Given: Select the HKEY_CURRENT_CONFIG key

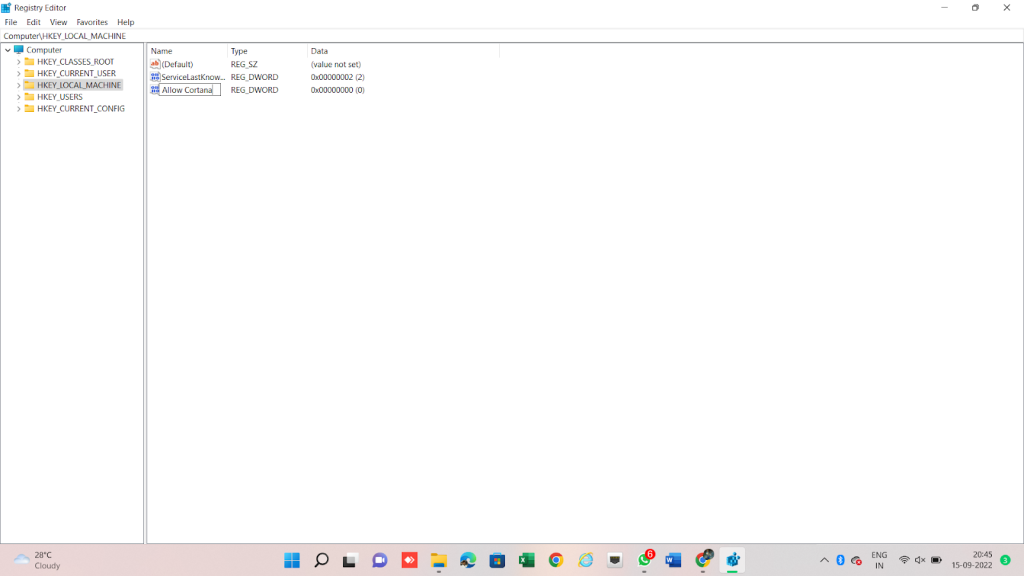Looking at the screenshot, I should (x=80, y=109).
